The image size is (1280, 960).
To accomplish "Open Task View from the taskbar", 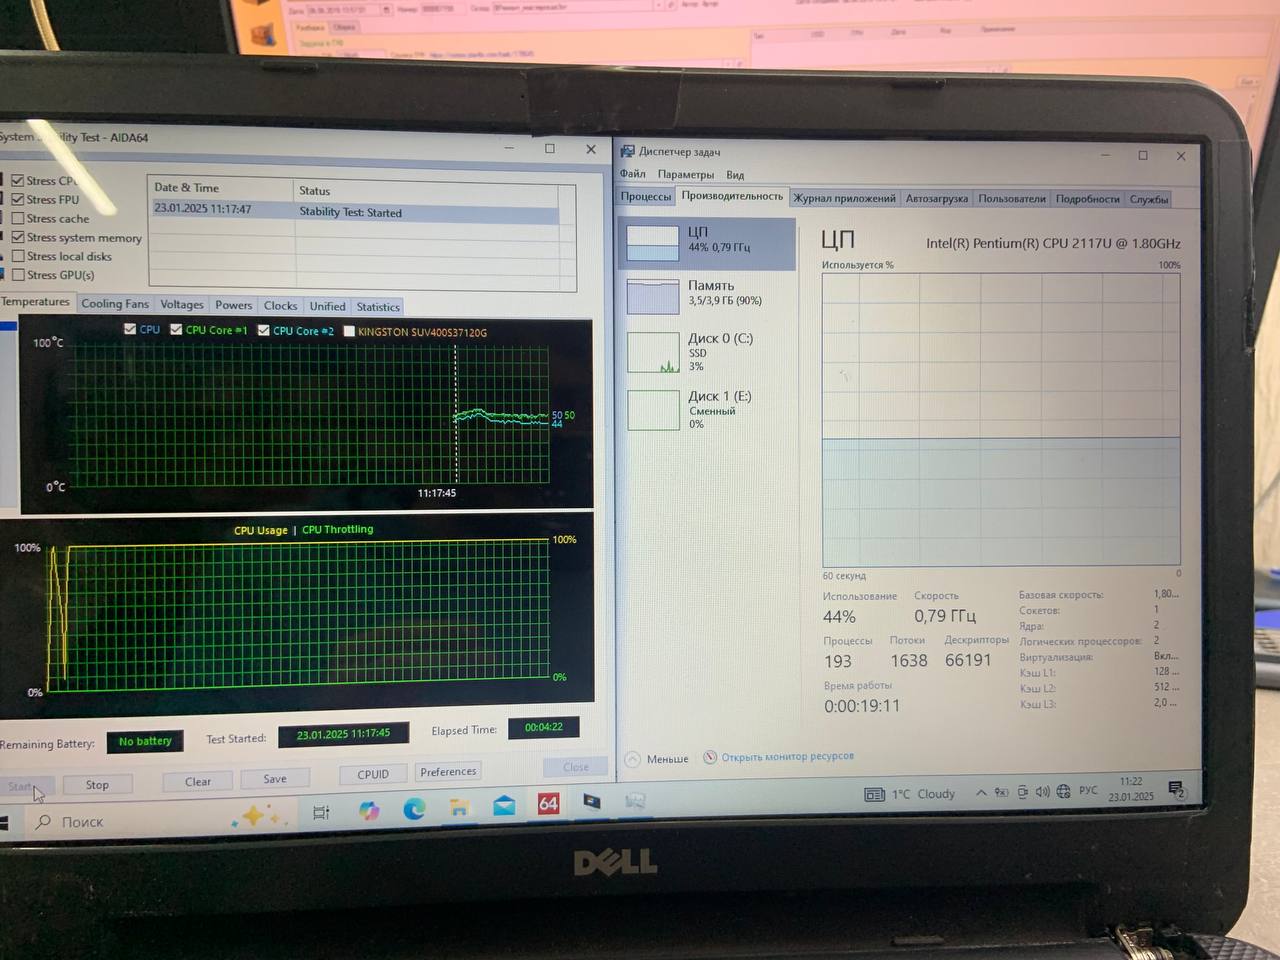I will pos(321,813).
